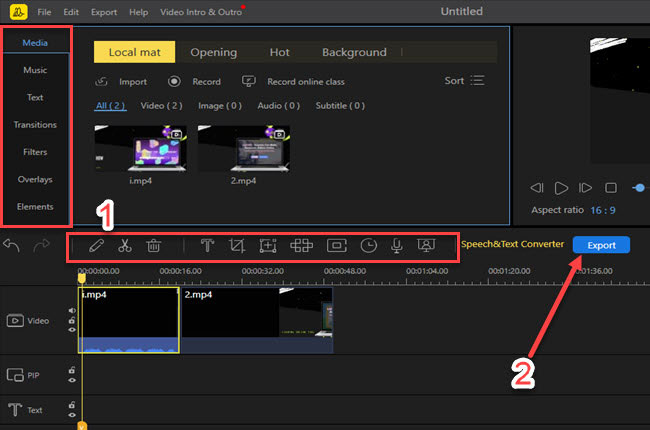Image resolution: width=650 pixels, height=430 pixels.
Task: Mute the Video track audio
Action: 72,311
